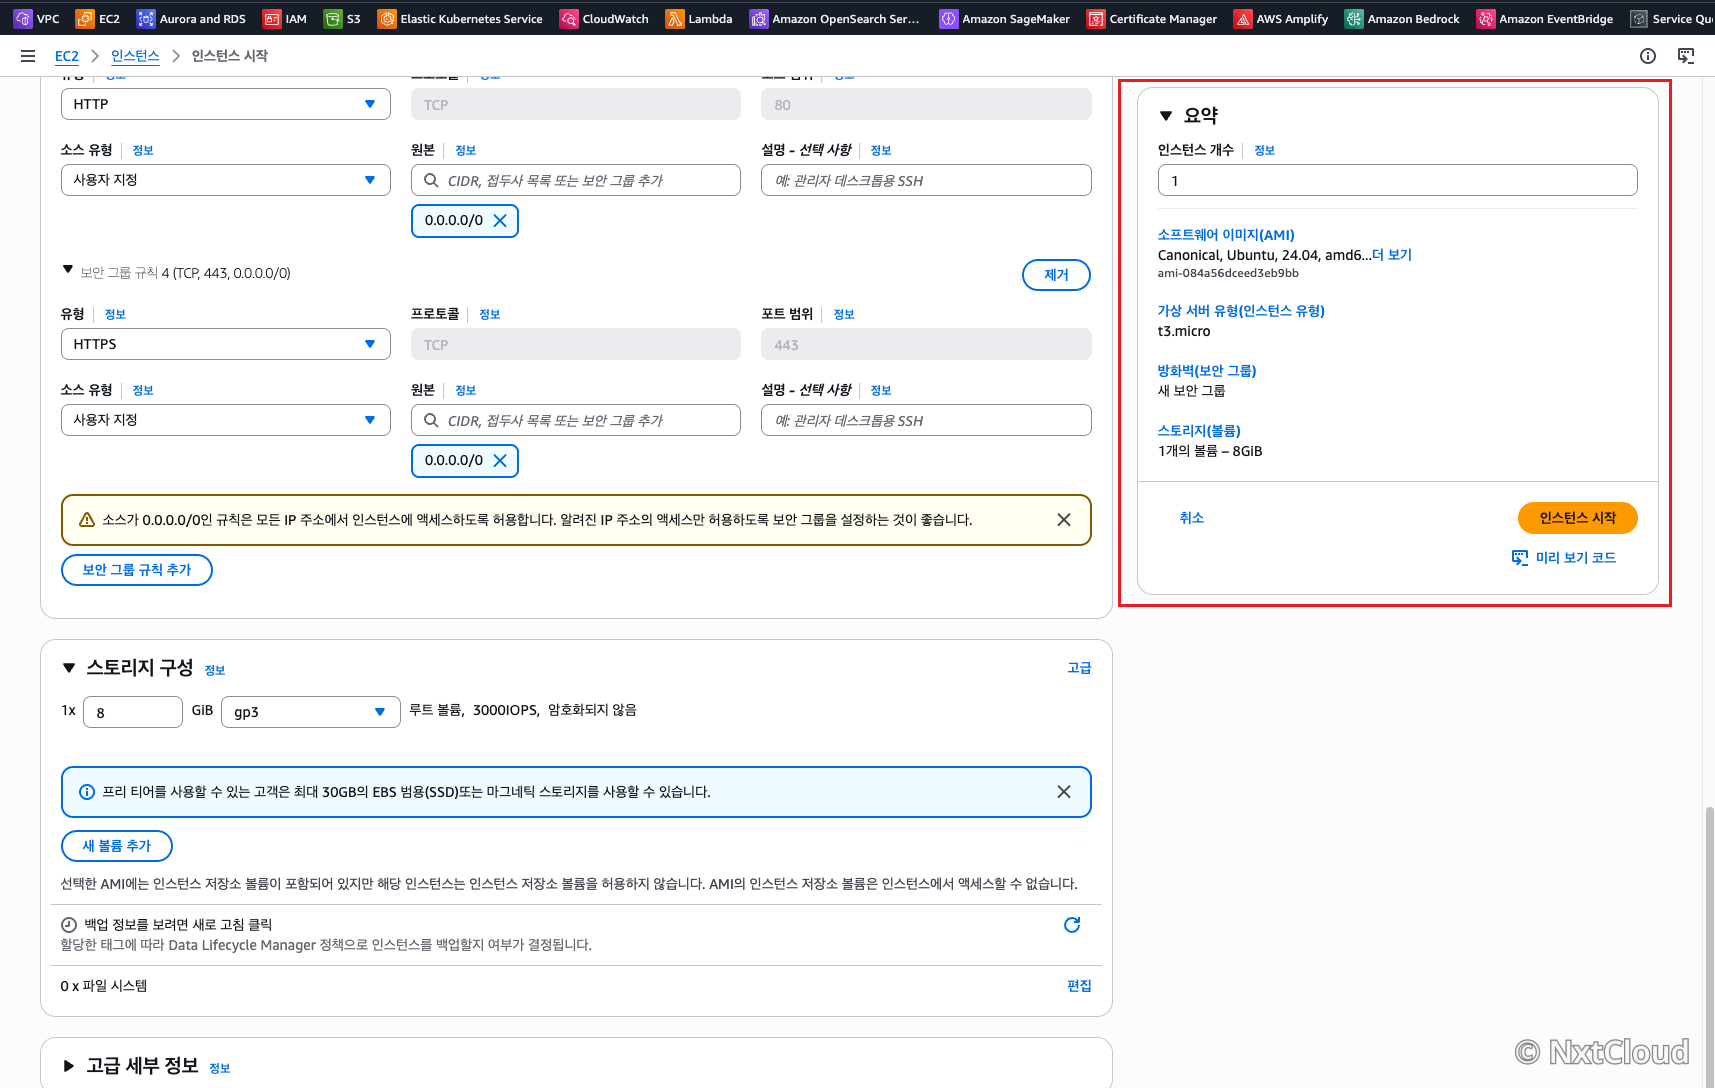
Task: Click the info circle icon in header
Action: pyautogui.click(x=1648, y=56)
